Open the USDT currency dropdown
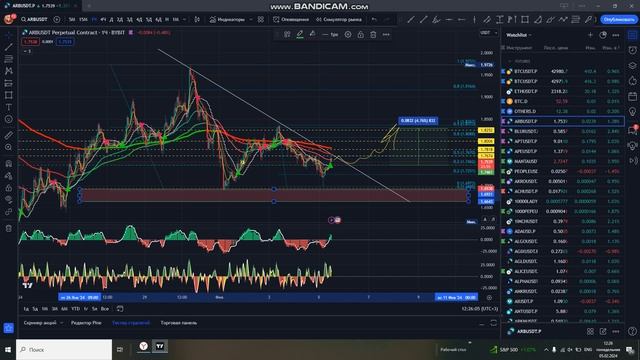The image size is (640, 360). 488,33
